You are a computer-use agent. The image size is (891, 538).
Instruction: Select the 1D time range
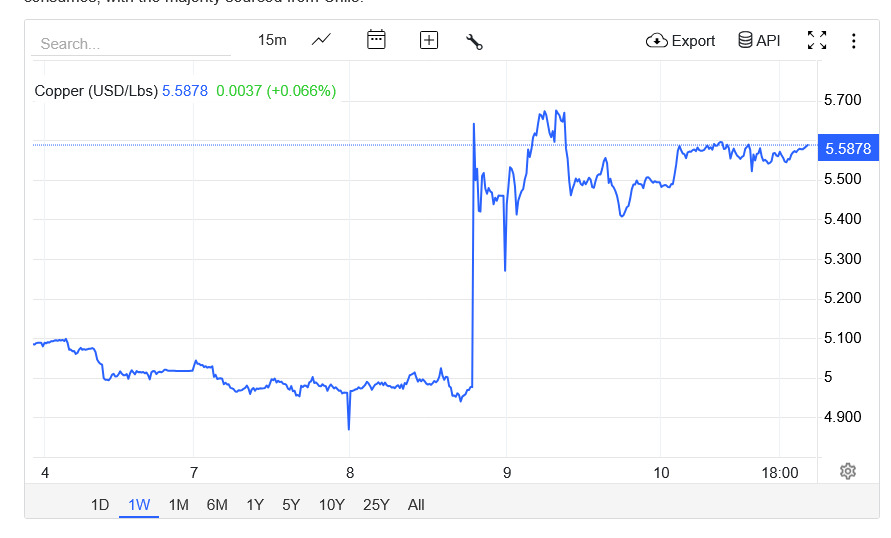tap(100, 505)
